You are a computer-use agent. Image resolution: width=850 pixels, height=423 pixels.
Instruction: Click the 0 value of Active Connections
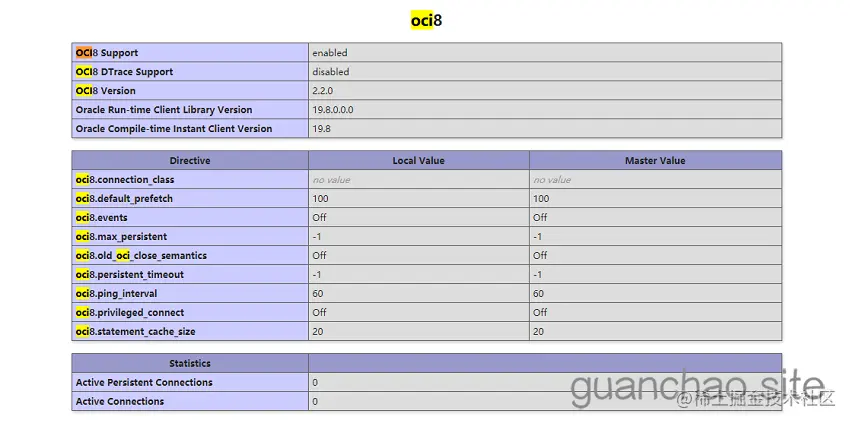click(315, 401)
